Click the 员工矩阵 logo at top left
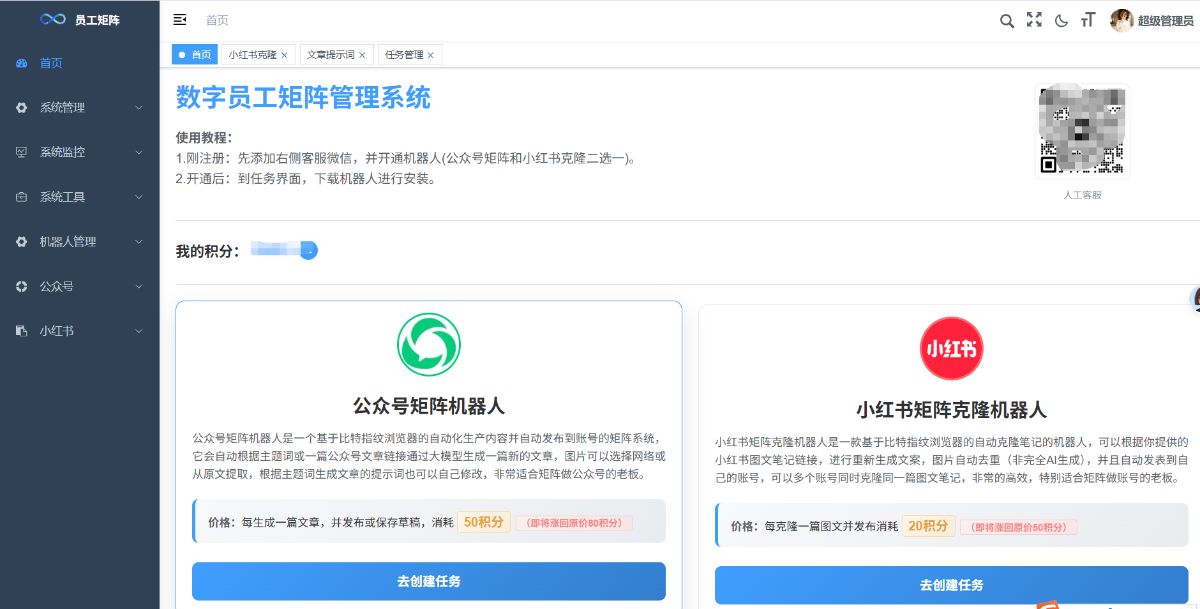This screenshot has width=1200, height=609. click(x=80, y=19)
